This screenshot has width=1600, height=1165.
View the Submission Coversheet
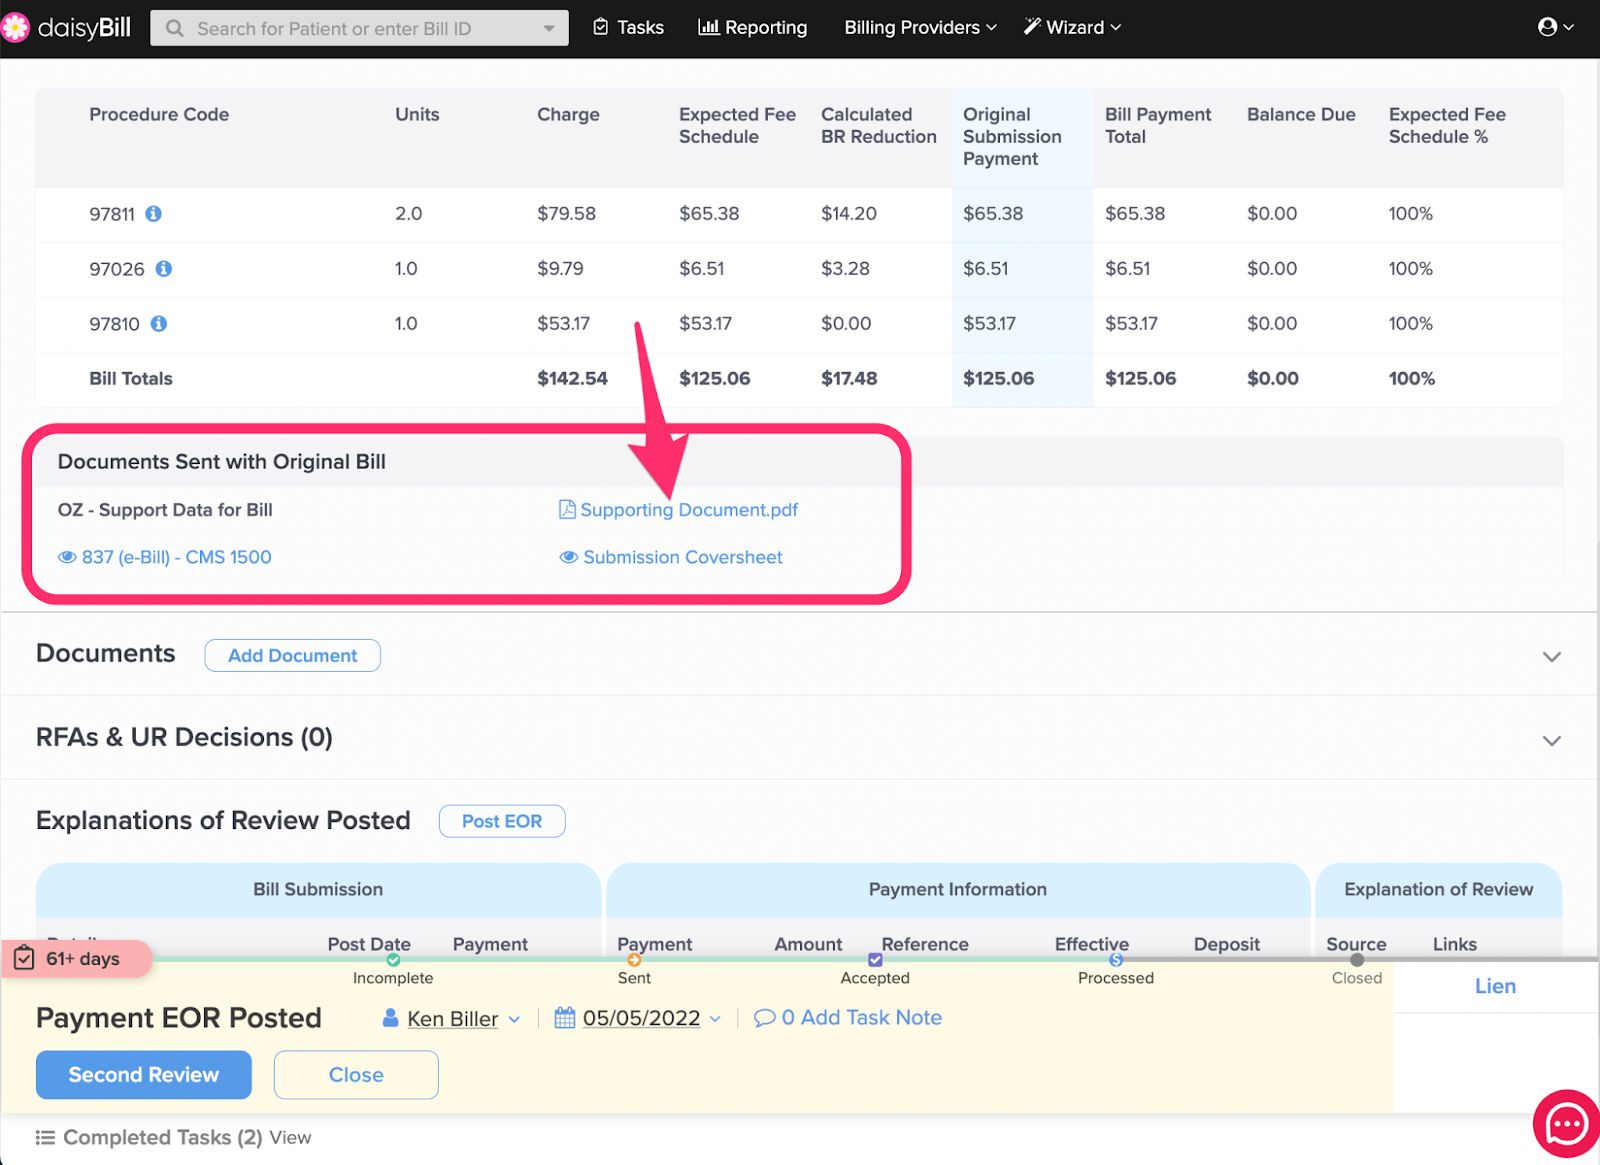tap(671, 557)
